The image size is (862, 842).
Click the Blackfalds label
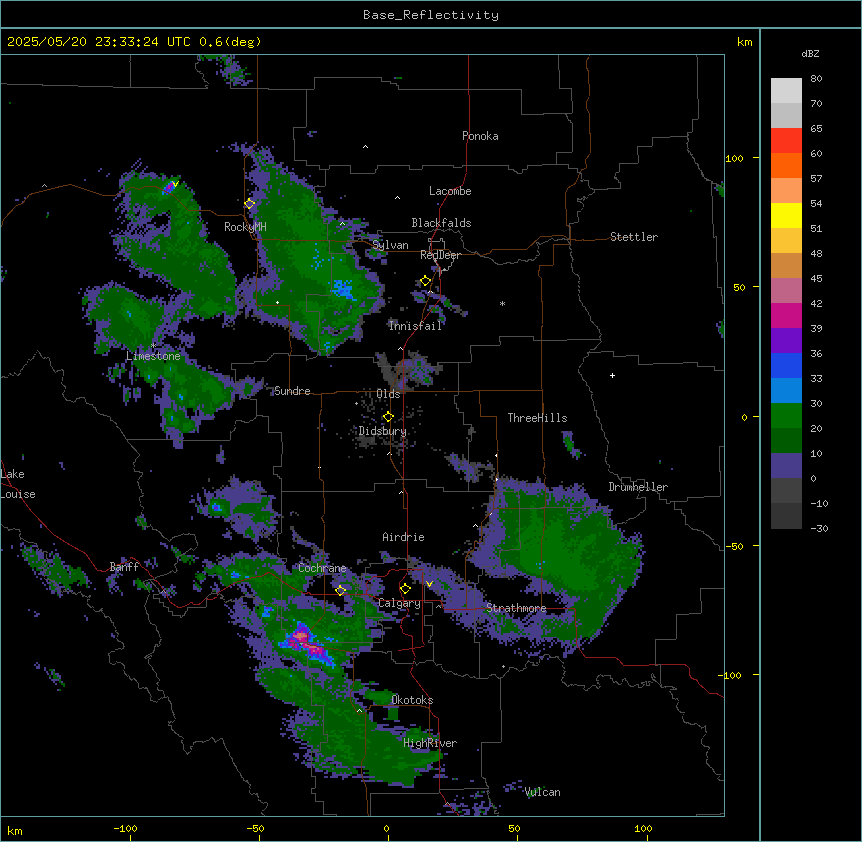(441, 223)
